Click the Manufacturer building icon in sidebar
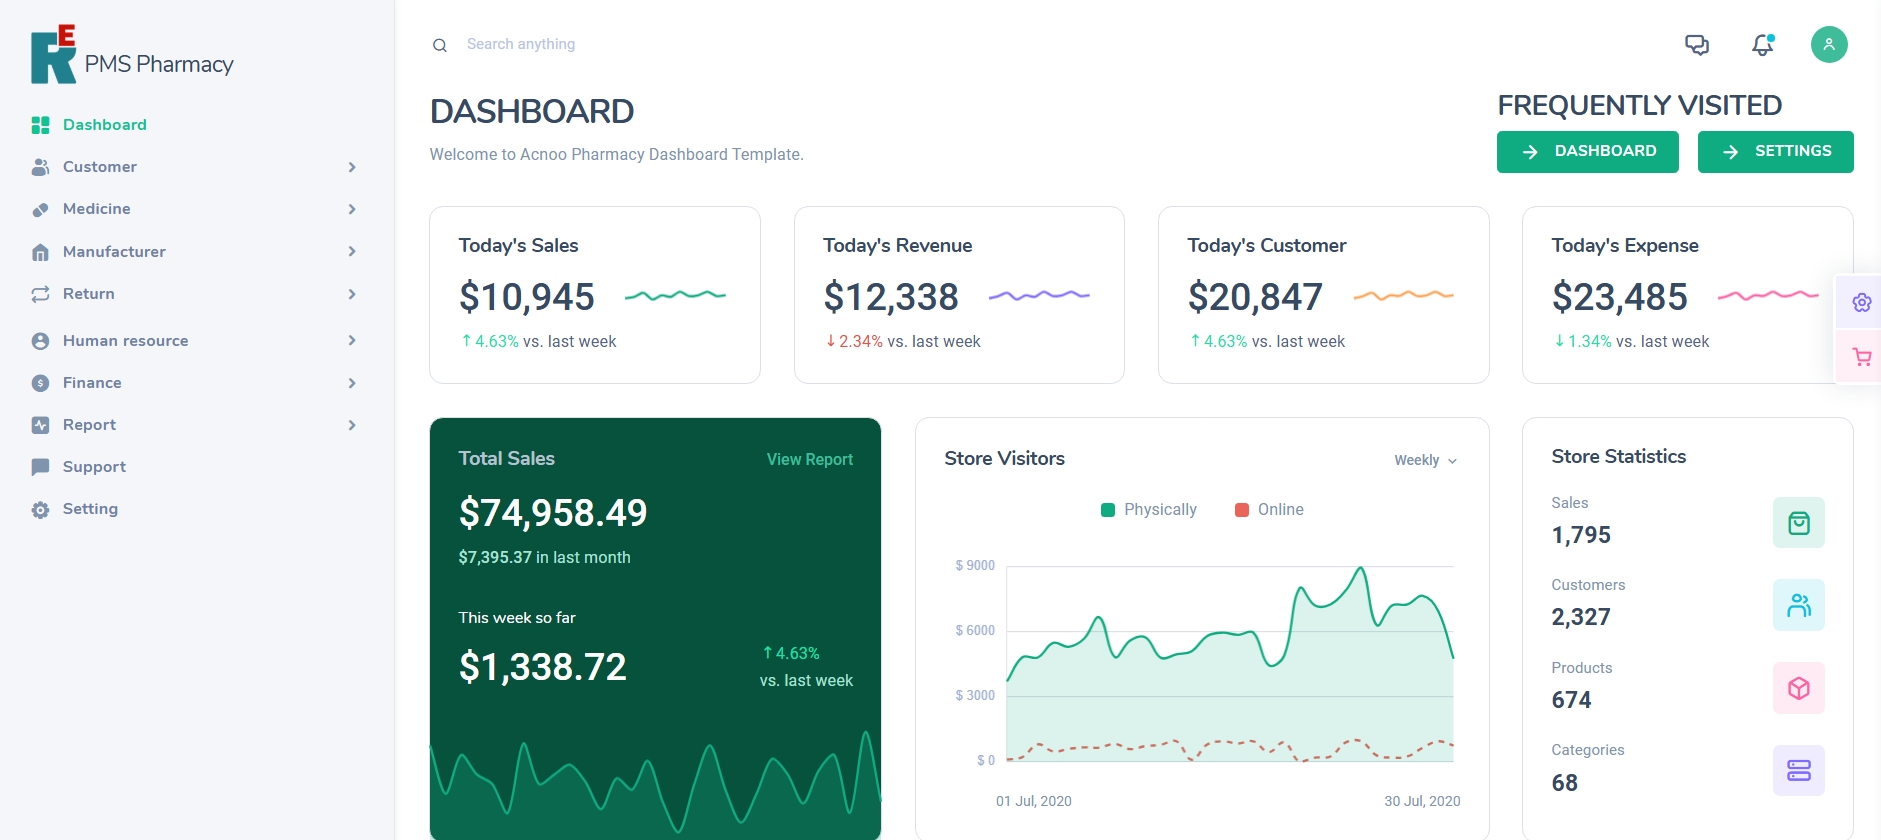 click(40, 252)
